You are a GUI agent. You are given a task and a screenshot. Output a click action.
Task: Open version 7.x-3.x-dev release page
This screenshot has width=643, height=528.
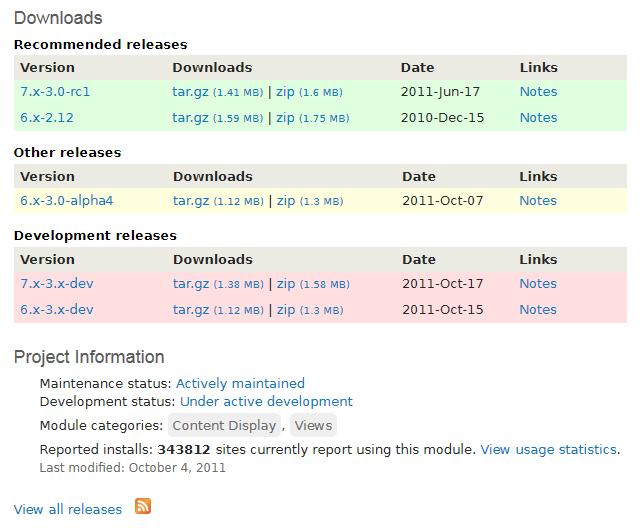(x=57, y=284)
